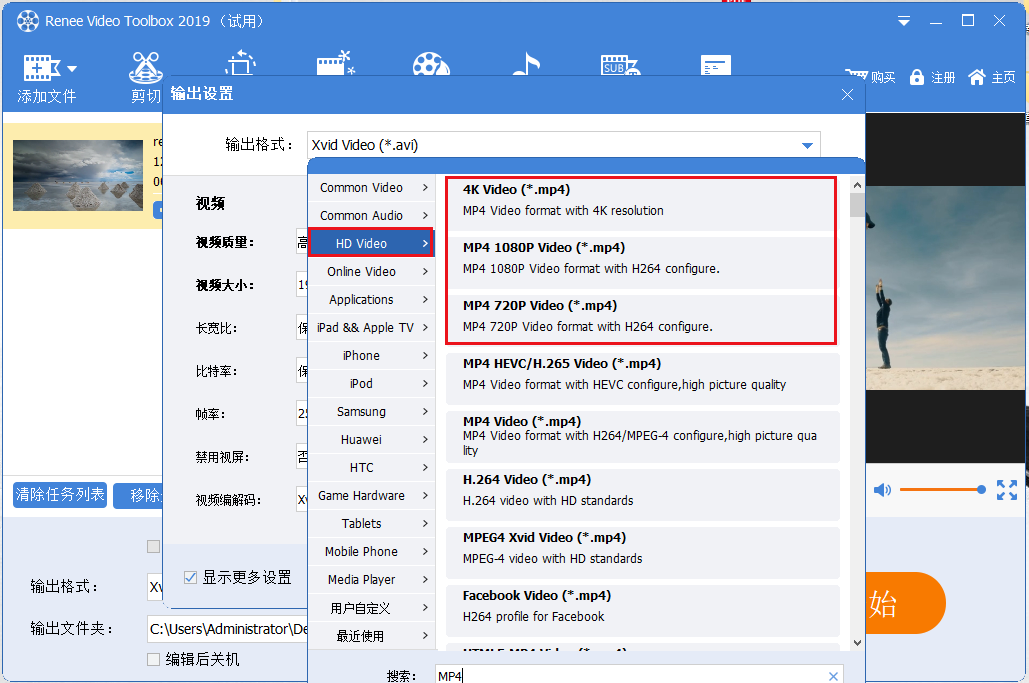Choose Facebook Video (*.mp4) format
The height and width of the screenshot is (683, 1029).
642,610
